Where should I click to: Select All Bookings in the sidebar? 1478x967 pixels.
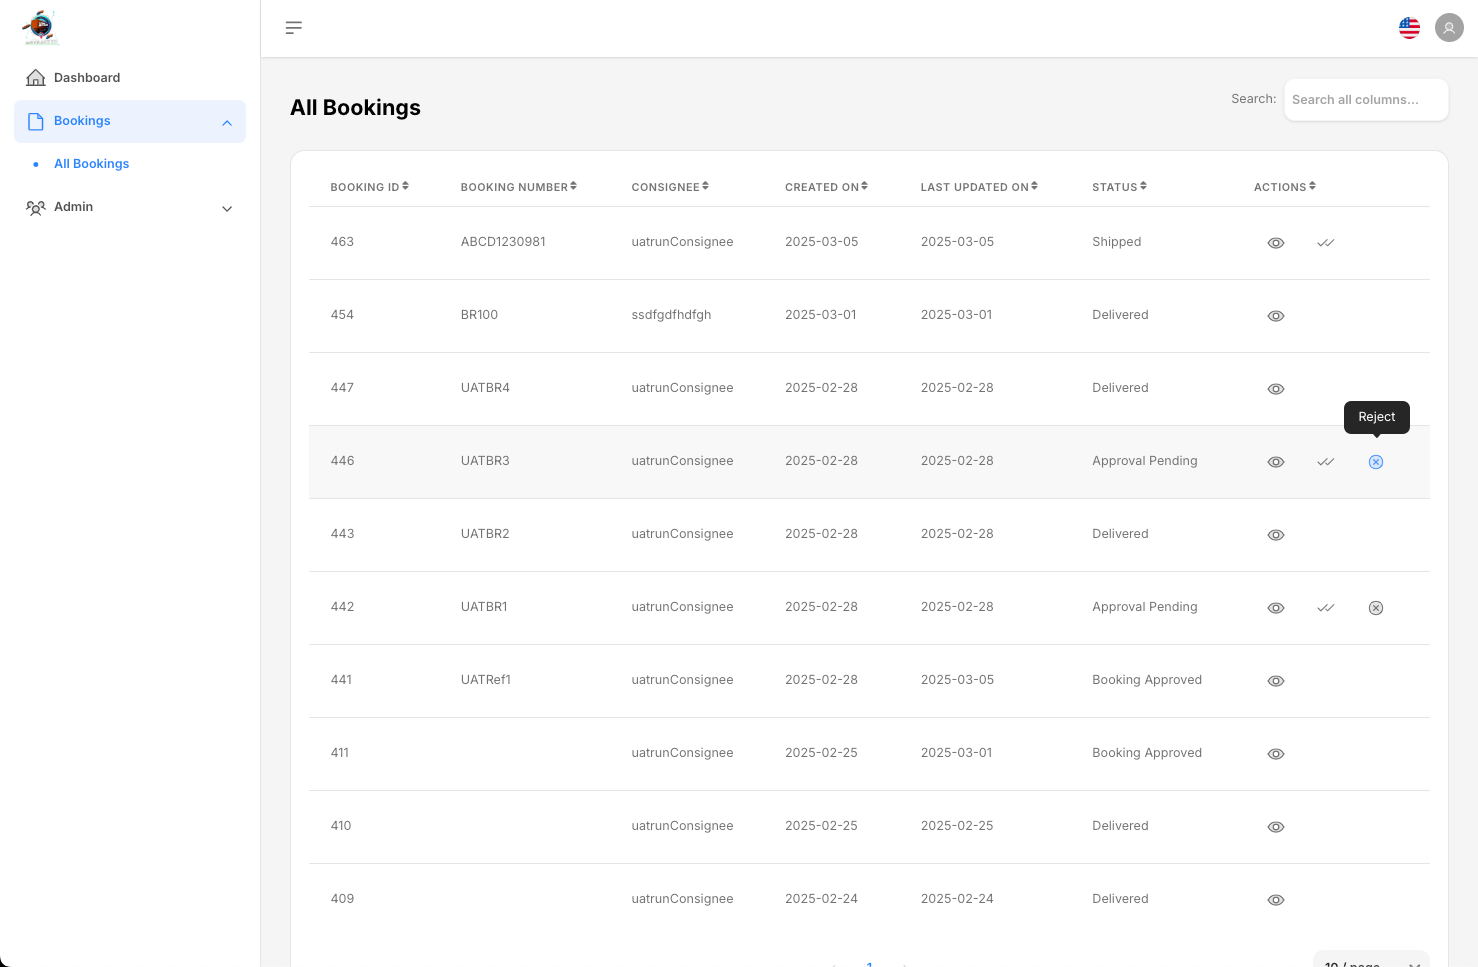point(91,164)
